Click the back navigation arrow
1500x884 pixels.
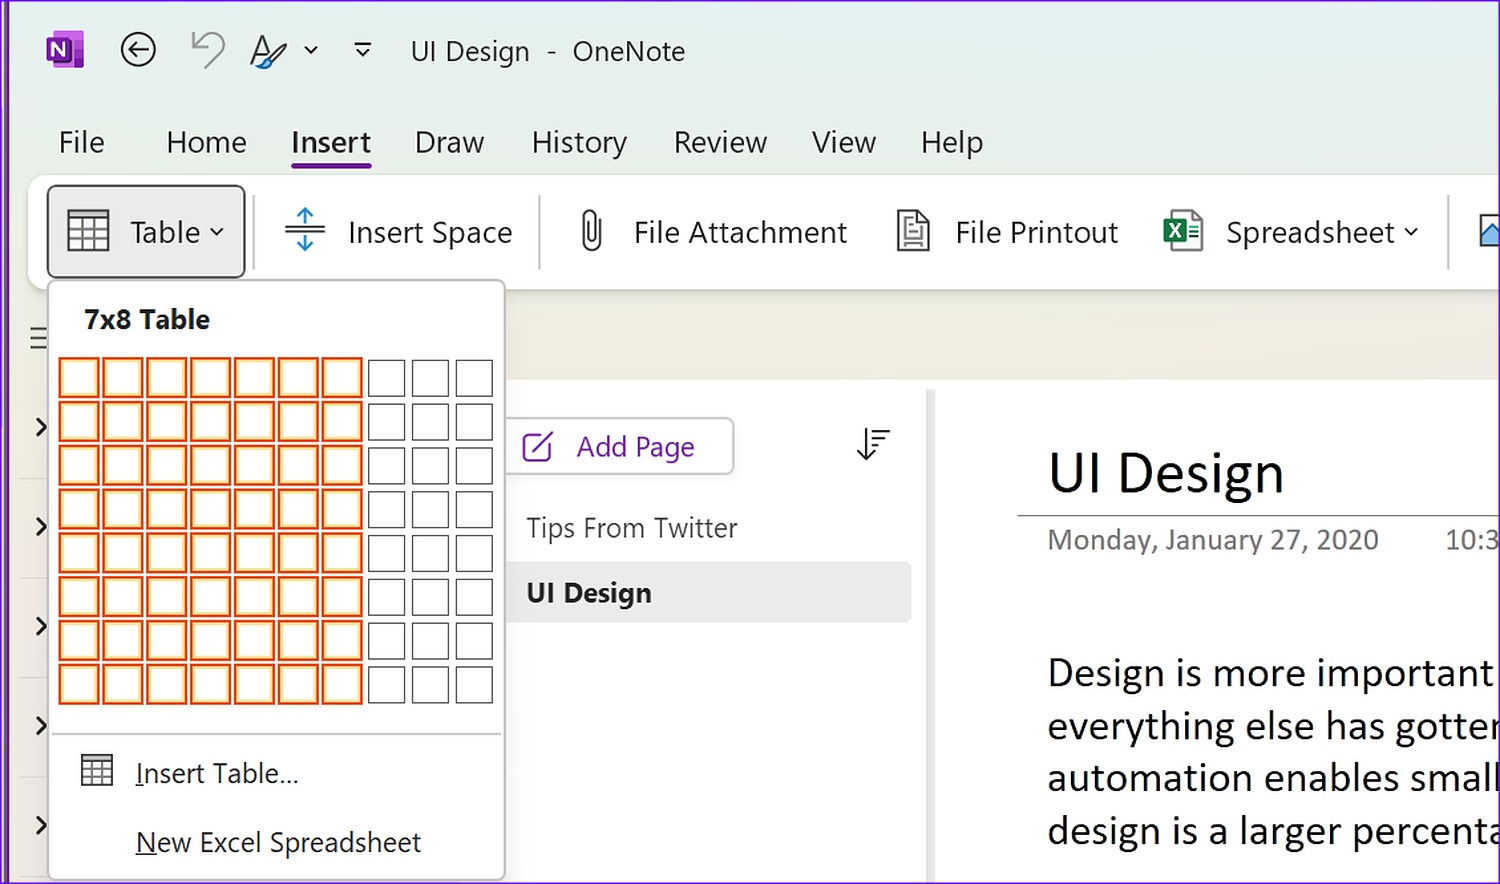(138, 49)
